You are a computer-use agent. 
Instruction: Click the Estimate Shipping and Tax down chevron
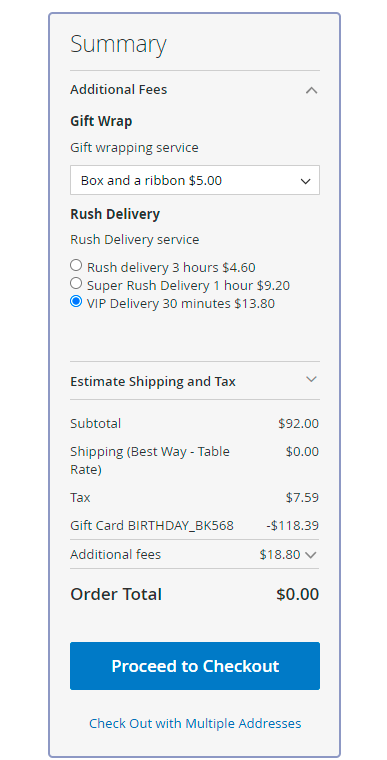coord(311,379)
